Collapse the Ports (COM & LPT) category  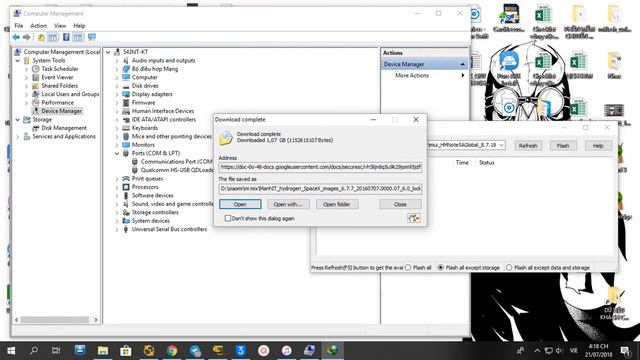pos(117,153)
